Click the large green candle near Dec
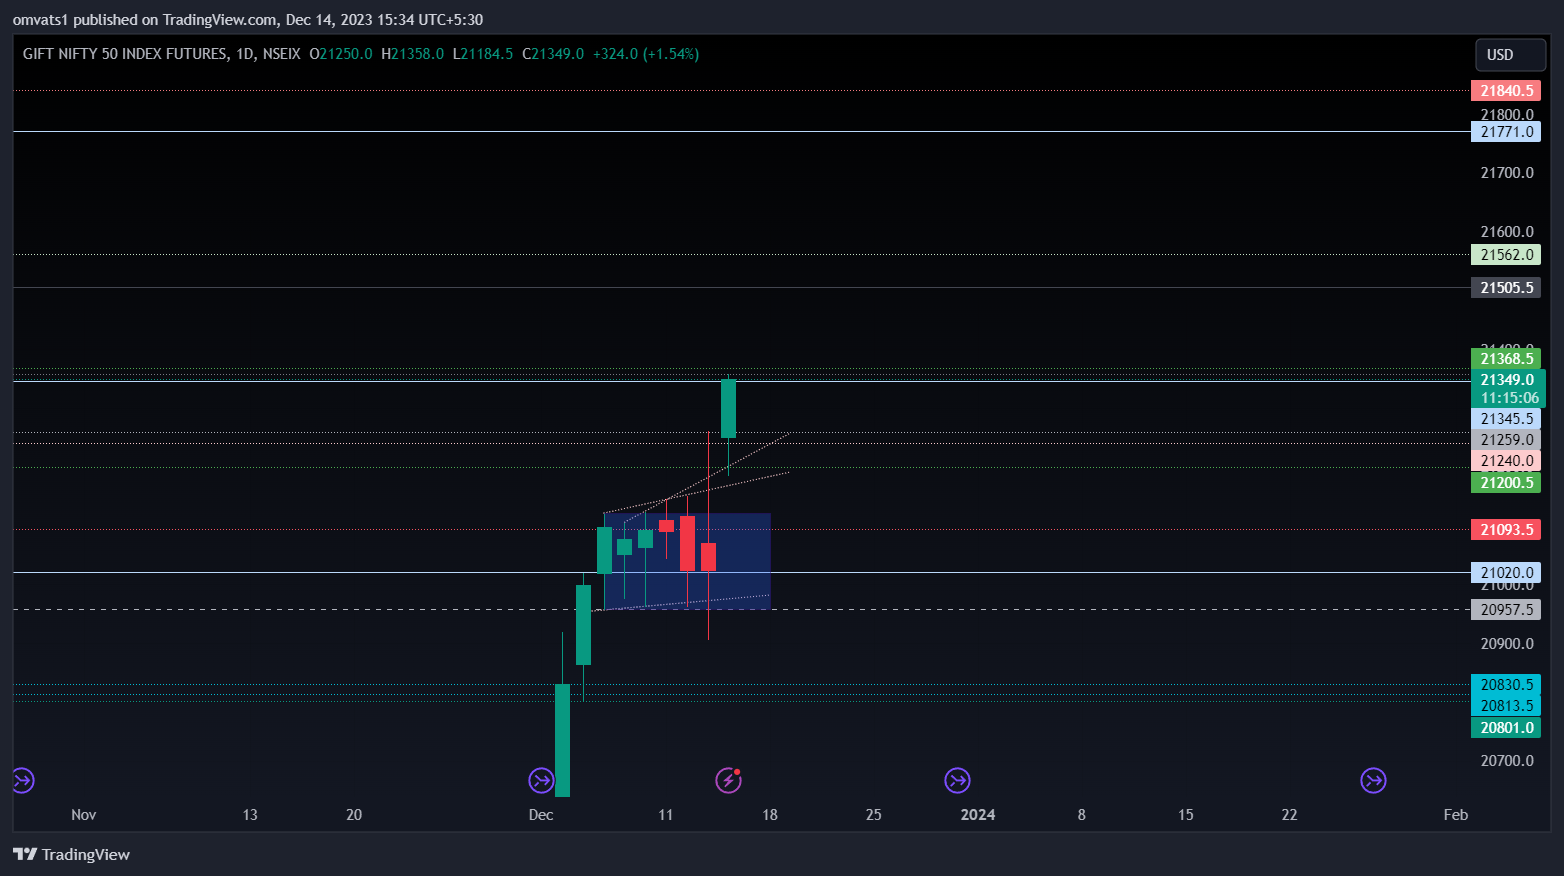The image size is (1564, 876). pos(562,740)
